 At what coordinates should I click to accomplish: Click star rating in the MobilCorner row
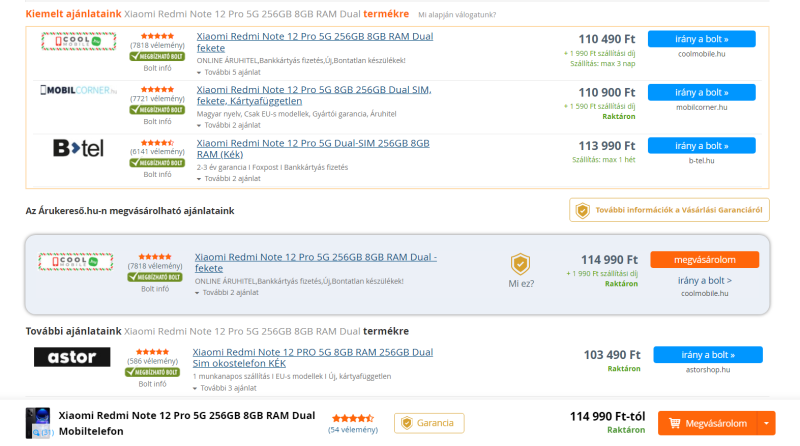click(x=157, y=89)
